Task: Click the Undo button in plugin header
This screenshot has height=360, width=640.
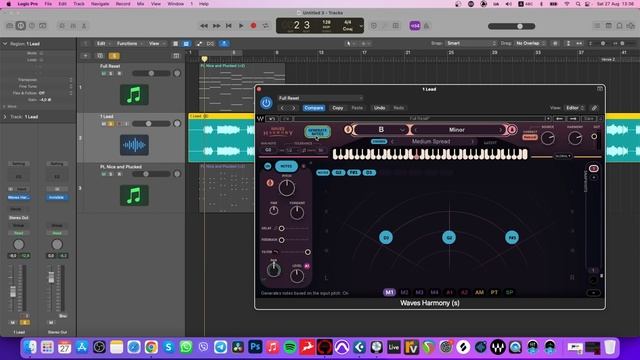Action: (x=379, y=108)
